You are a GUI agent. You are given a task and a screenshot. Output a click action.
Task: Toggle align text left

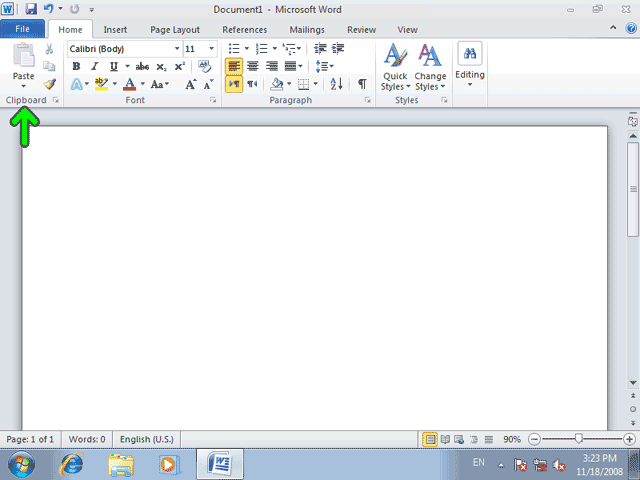tap(234, 66)
